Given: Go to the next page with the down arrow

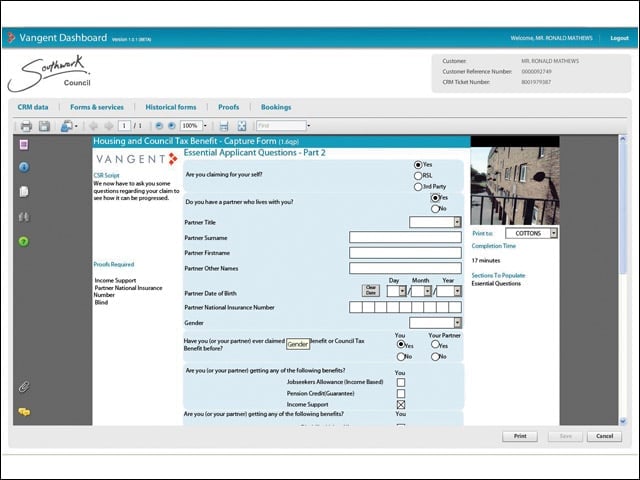Looking at the screenshot, I should click(109, 126).
